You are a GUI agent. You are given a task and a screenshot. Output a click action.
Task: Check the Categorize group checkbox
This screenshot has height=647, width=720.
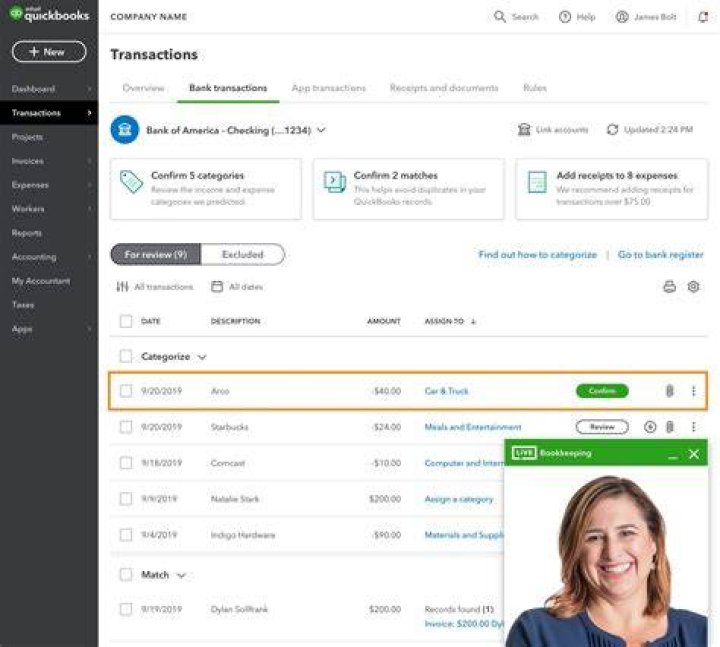tap(126, 356)
